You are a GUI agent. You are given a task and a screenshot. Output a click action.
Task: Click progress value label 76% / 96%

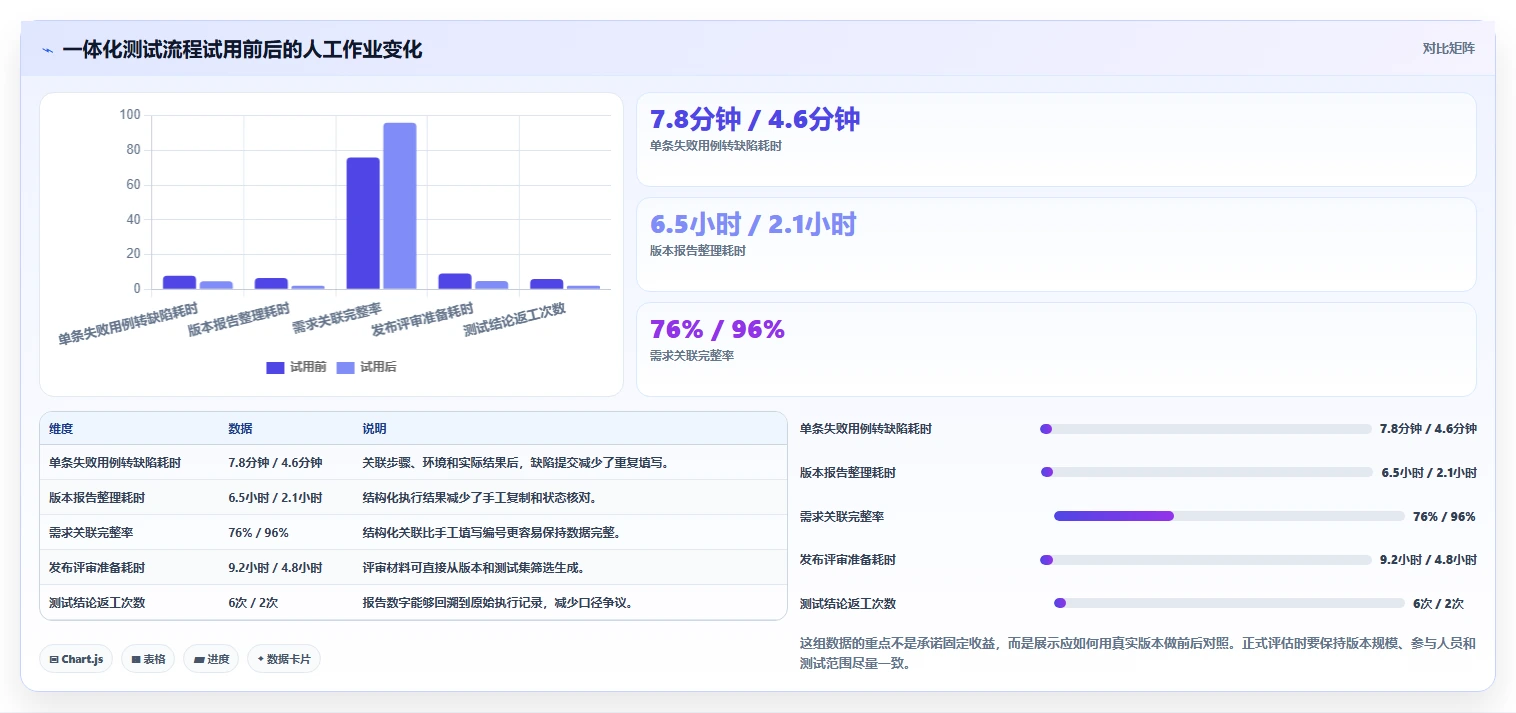[x=1444, y=516]
